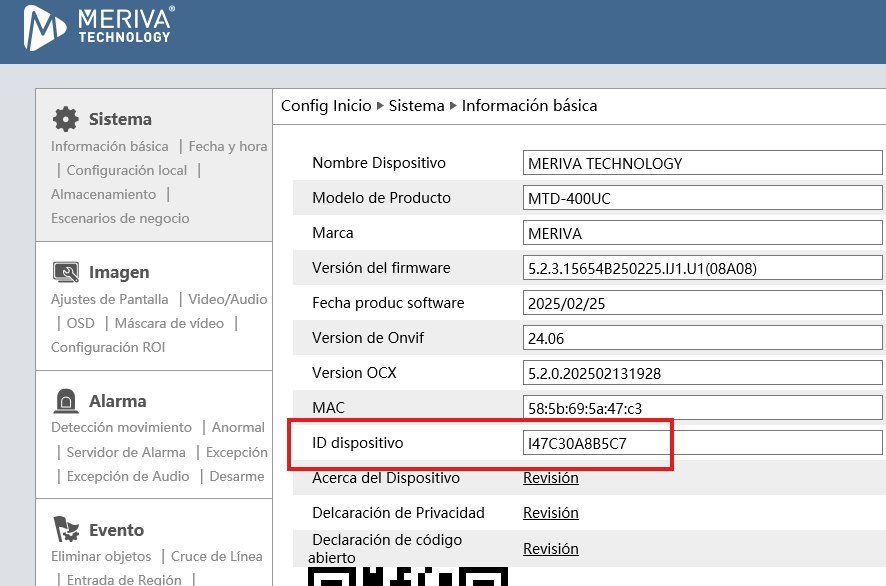Screen dimensions: 886x586
Task: Open Eliminar objetos event
Action: 101,556
